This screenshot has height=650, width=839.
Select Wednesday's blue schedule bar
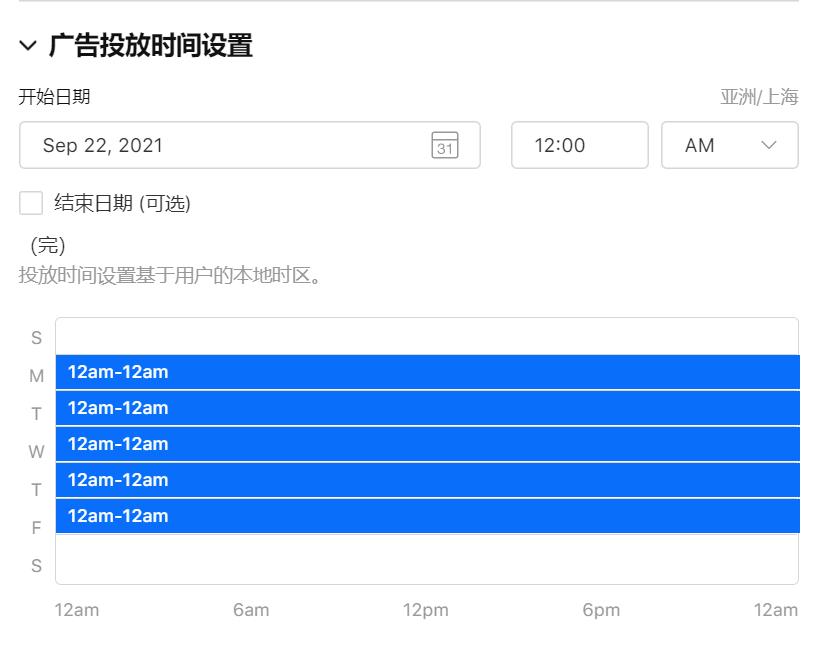pos(428,444)
